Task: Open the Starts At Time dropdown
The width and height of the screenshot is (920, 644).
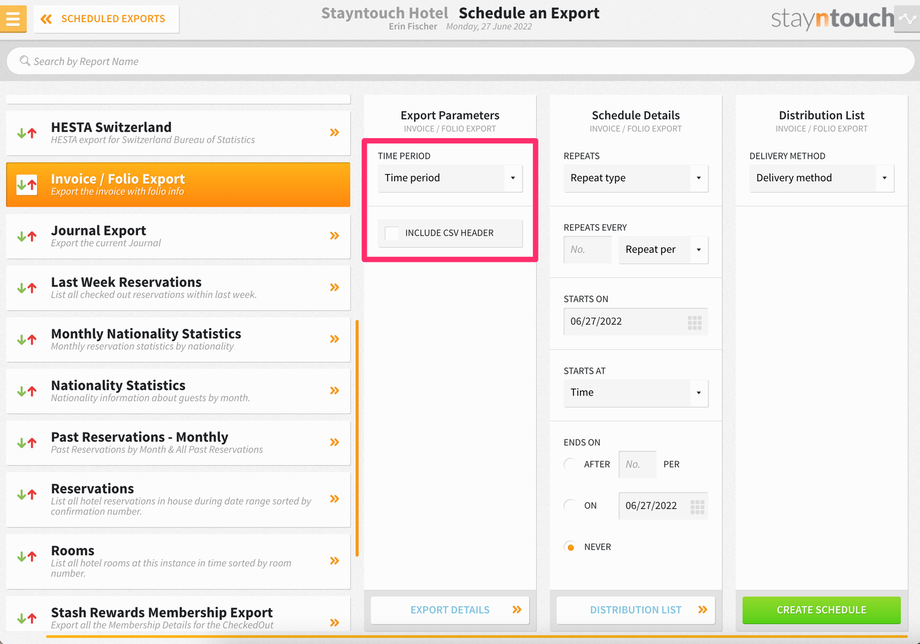Action: [x=636, y=392]
